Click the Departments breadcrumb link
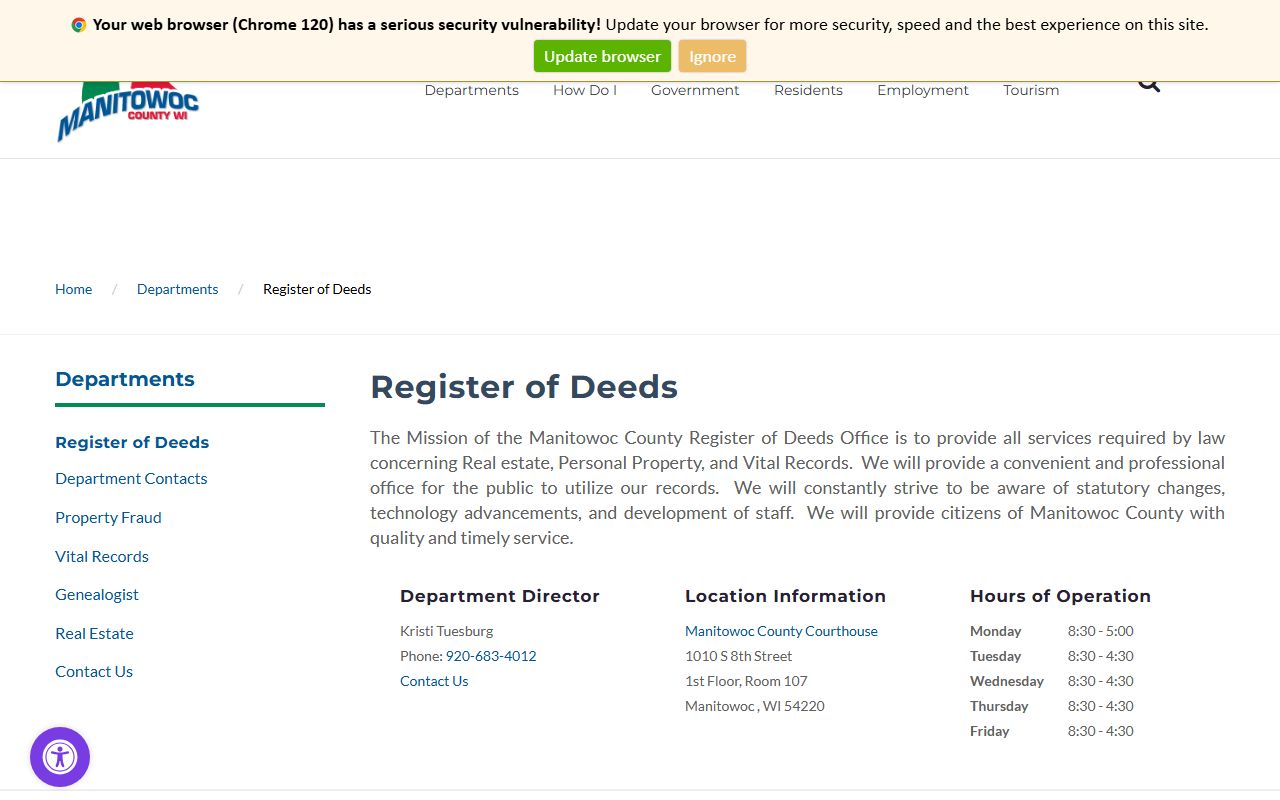The width and height of the screenshot is (1280, 800). click(178, 289)
